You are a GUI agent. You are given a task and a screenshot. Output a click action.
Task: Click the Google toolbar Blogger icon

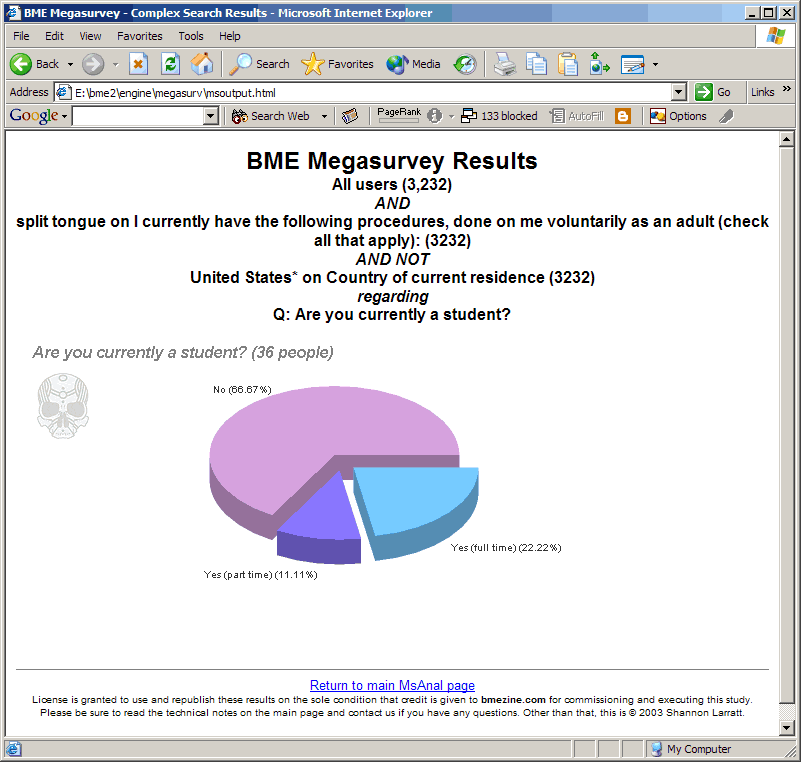[623, 116]
